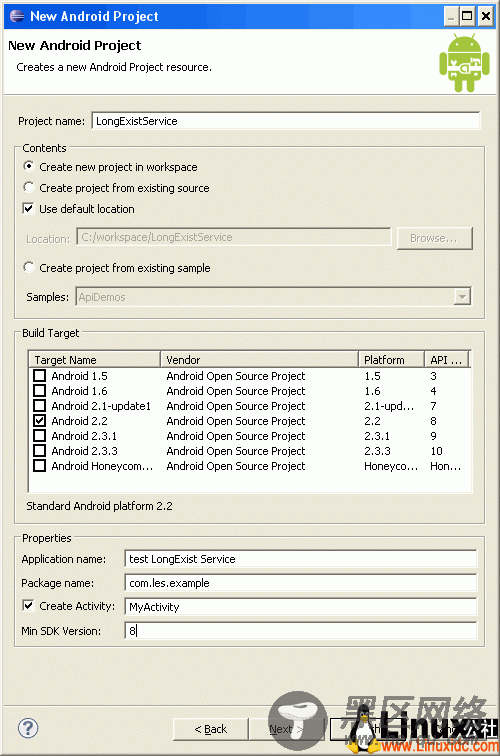The image size is (500, 756).
Task: Click API level '8' cell
Action: [433, 421]
